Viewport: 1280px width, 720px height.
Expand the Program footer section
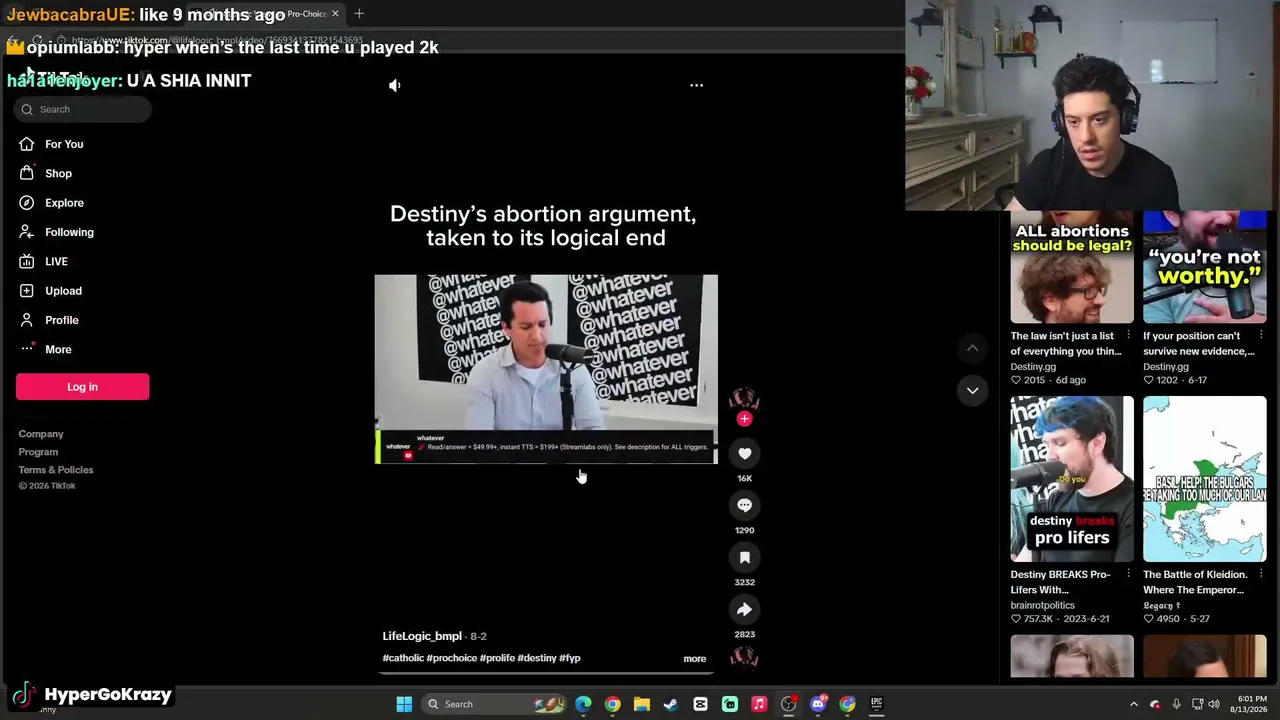[x=38, y=452]
